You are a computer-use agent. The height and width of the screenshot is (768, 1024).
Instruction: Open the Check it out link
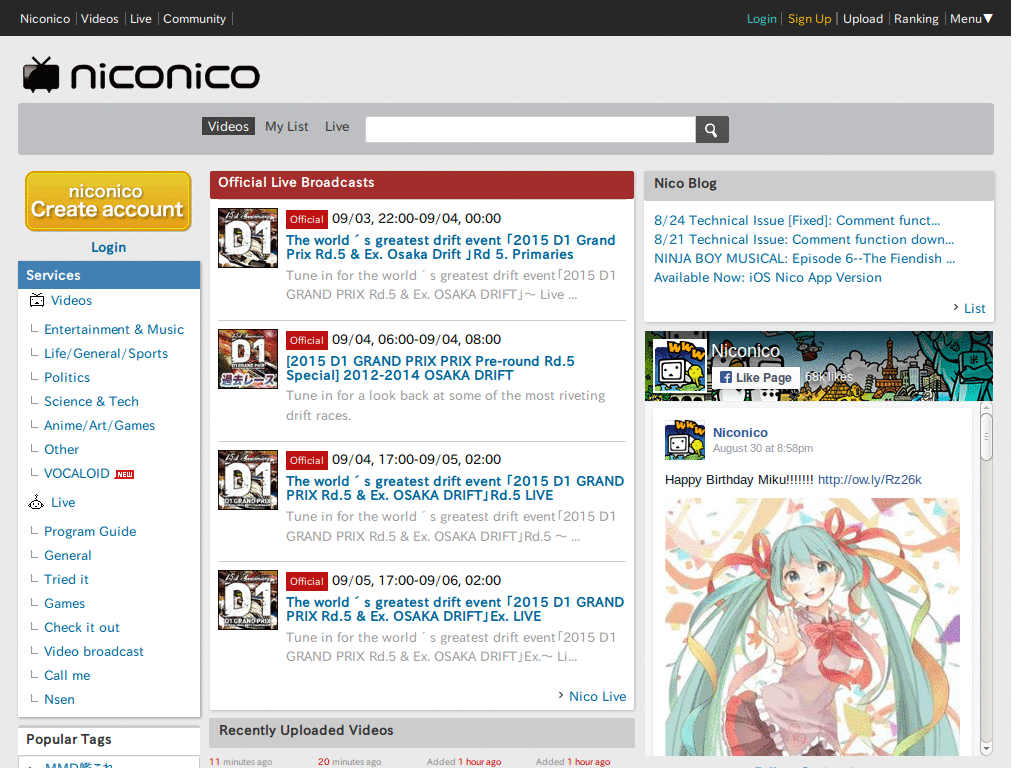82,628
